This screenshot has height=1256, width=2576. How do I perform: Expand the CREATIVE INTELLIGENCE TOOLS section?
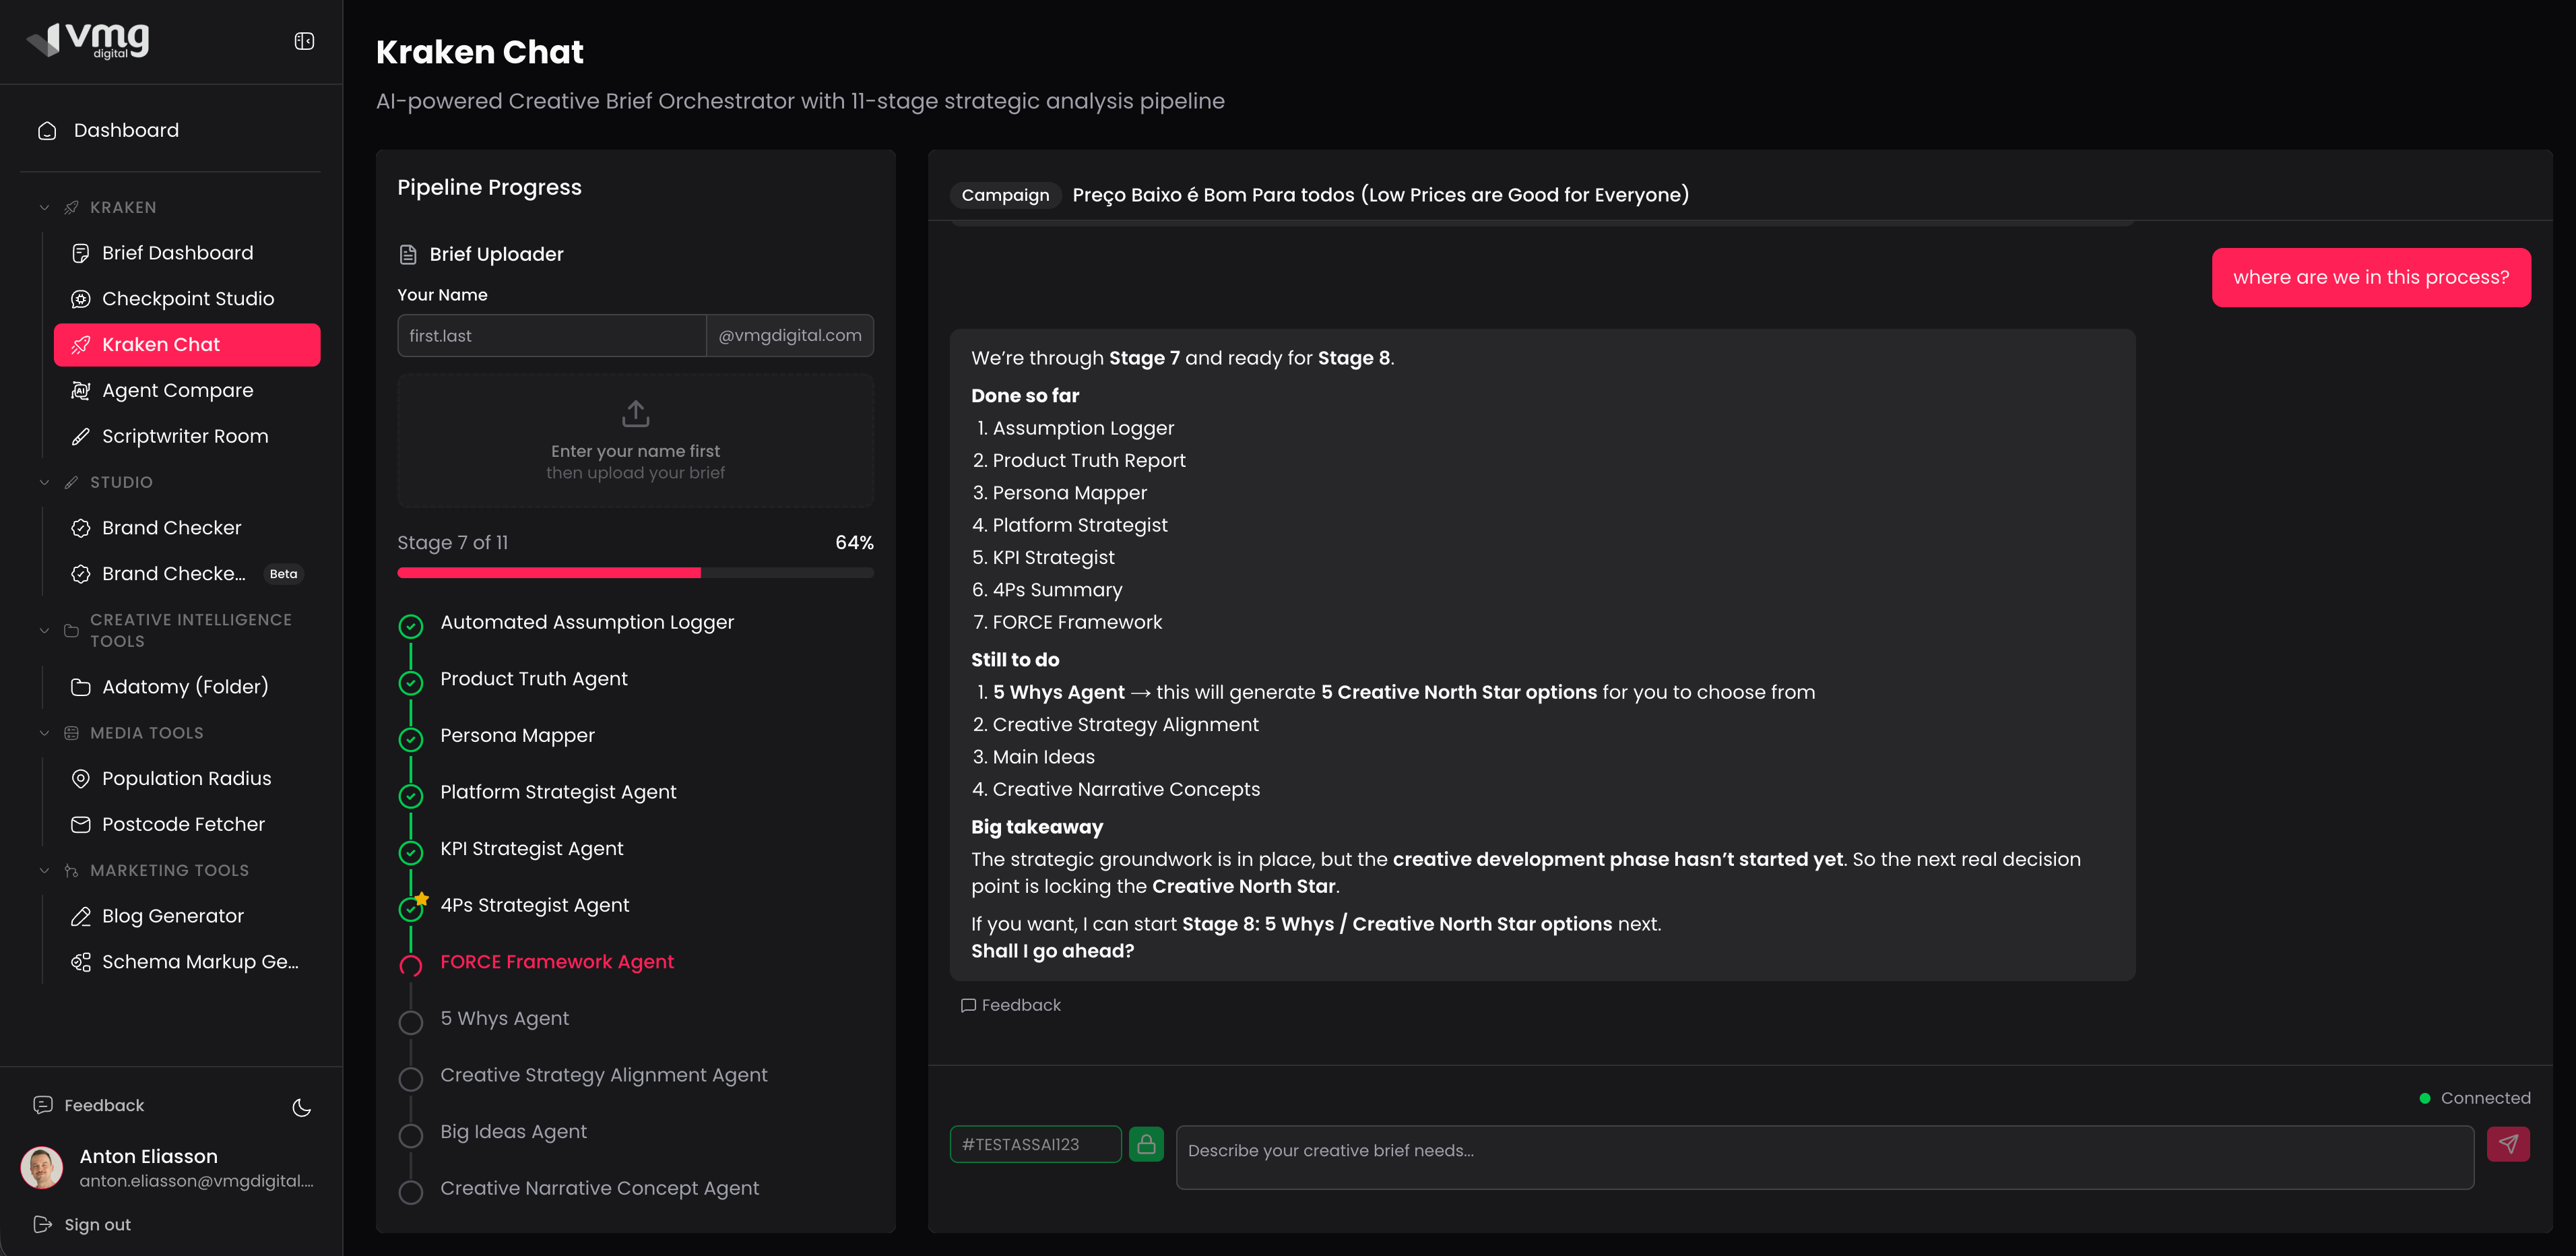(x=44, y=630)
